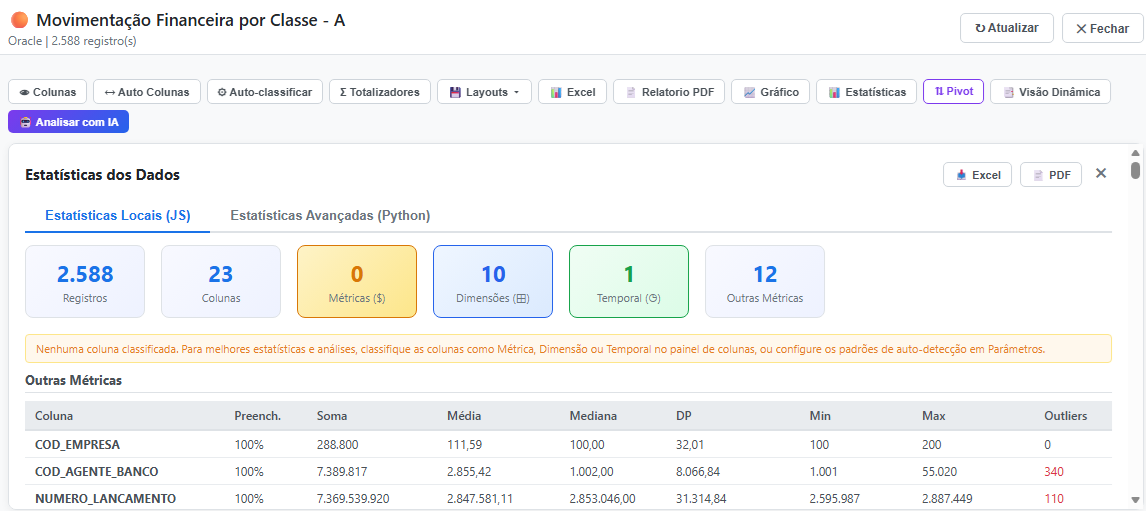Activate the Pivot view

point(953,91)
